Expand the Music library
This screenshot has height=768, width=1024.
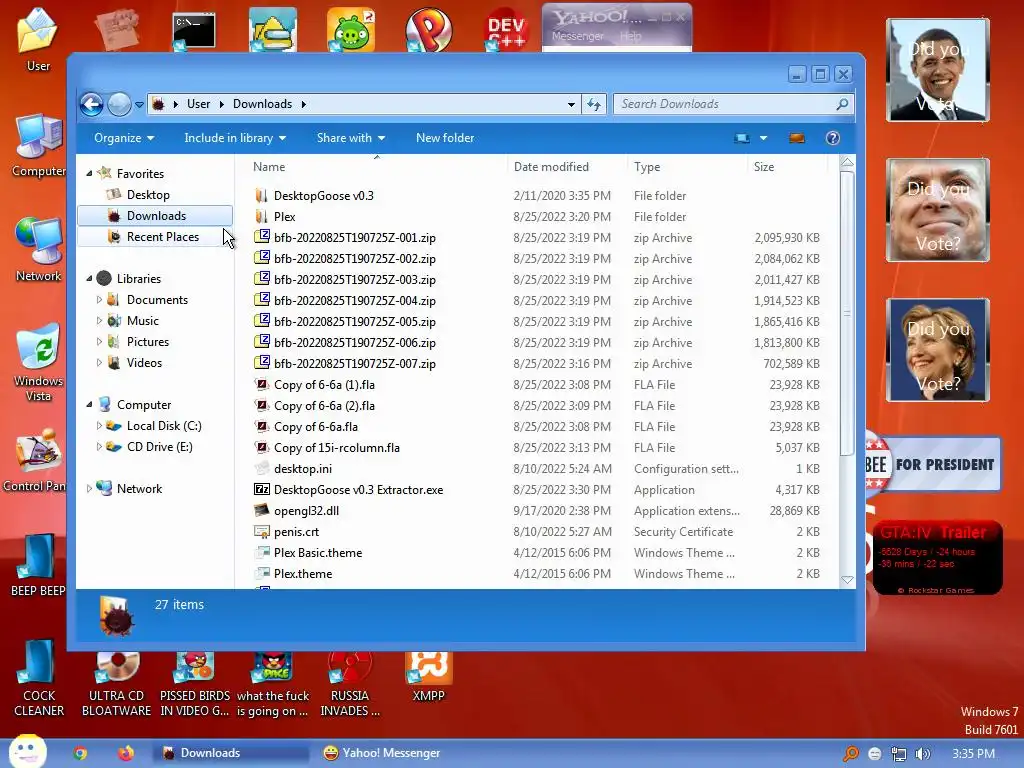99,321
